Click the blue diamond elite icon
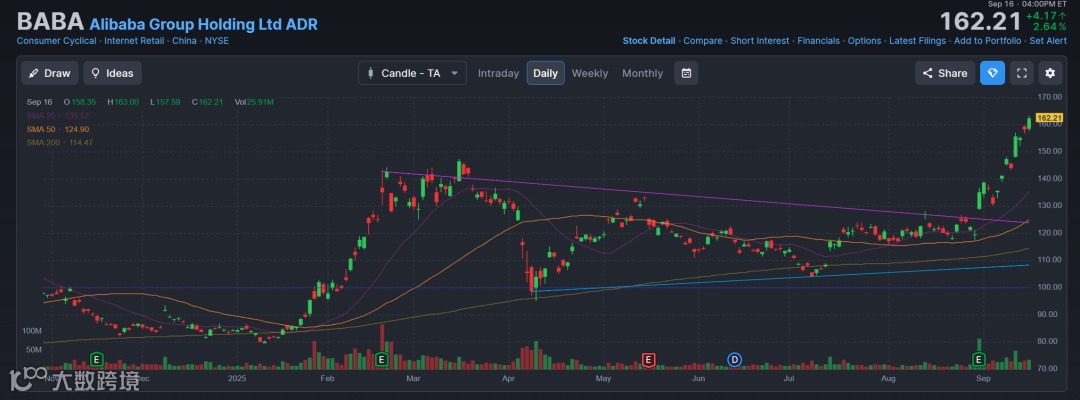1080x400 pixels. click(993, 73)
